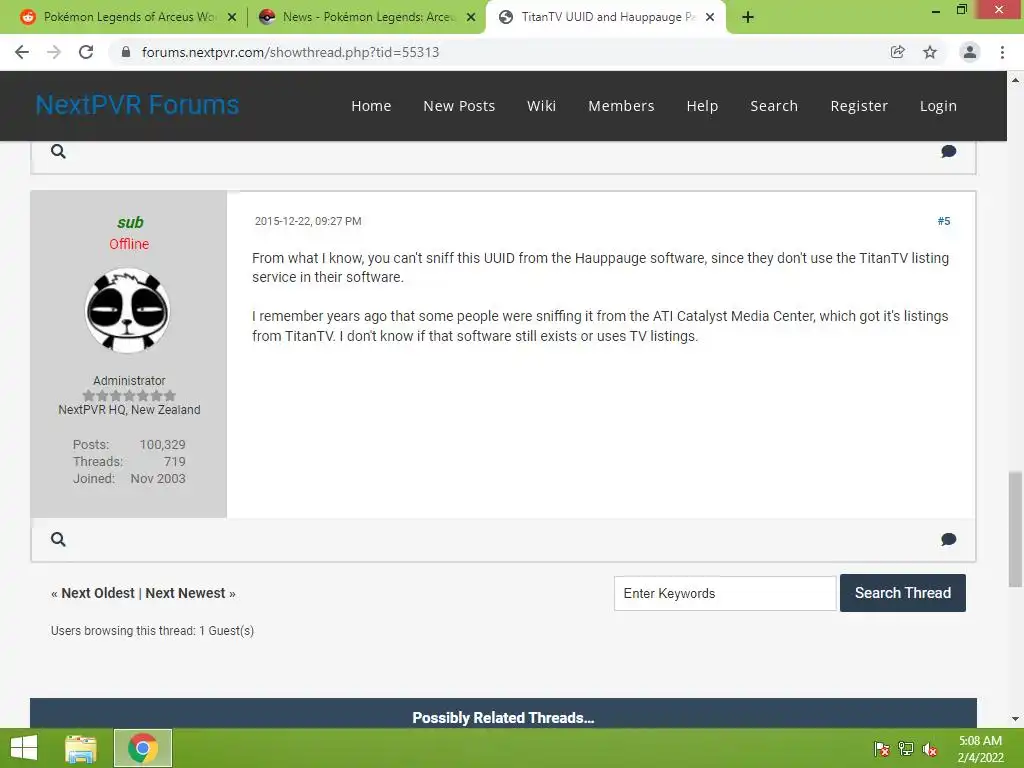The width and height of the screenshot is (1024, 768).
Task: Click scrollbar down arrow
Action: click(x=1015, y=719)
